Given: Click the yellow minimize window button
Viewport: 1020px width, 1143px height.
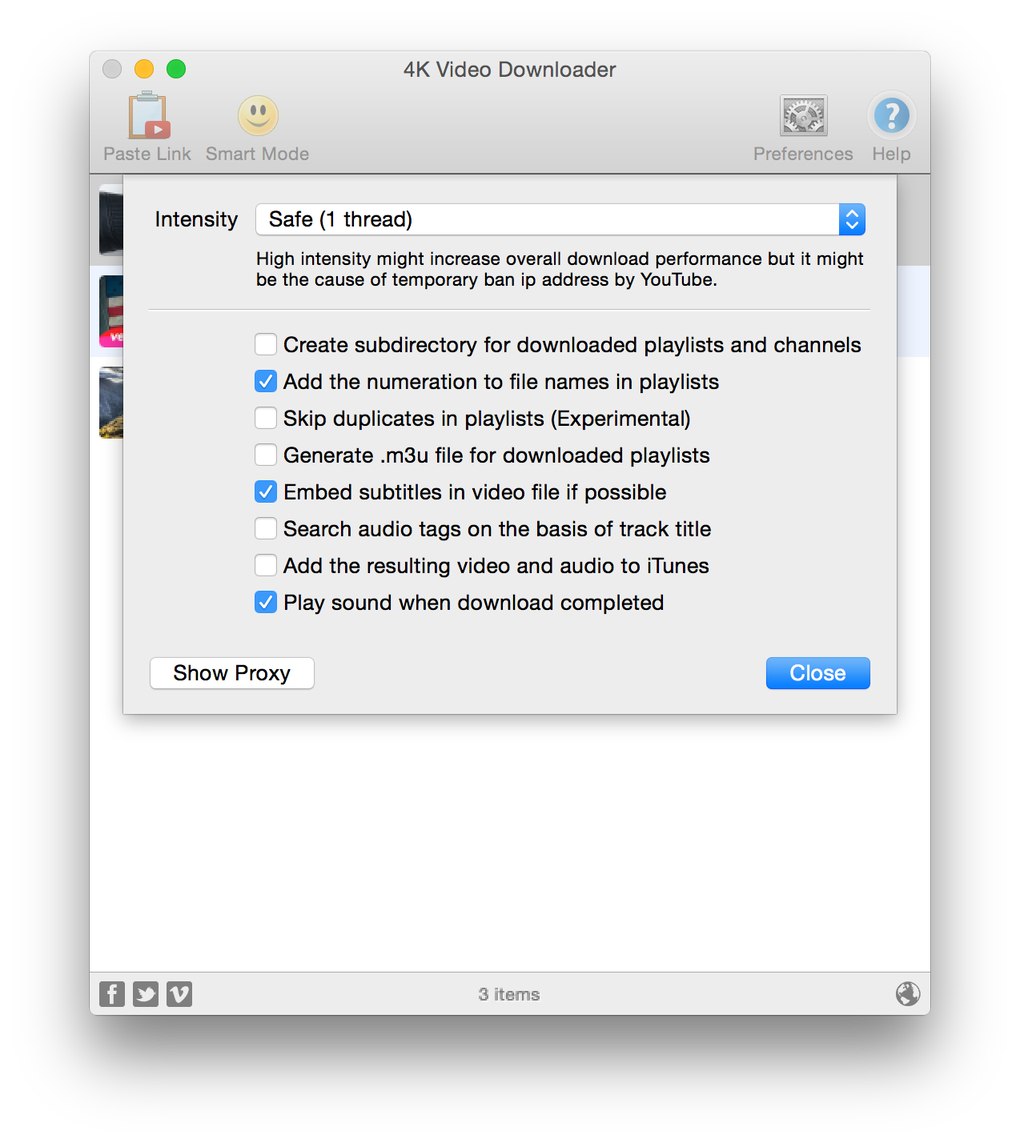Looking at the screenshot, I should tap(144, 69).
